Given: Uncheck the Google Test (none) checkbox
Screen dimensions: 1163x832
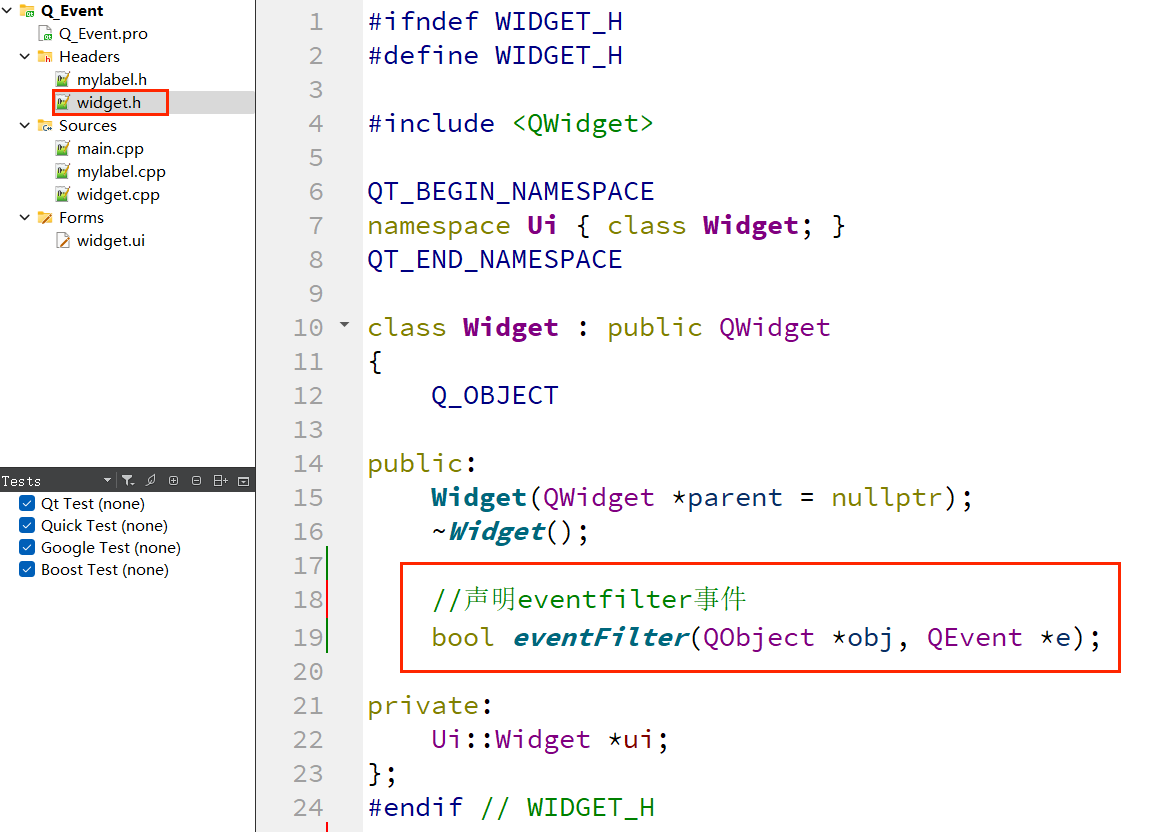Looking at the screenshot, I should [x=27, y=547].
